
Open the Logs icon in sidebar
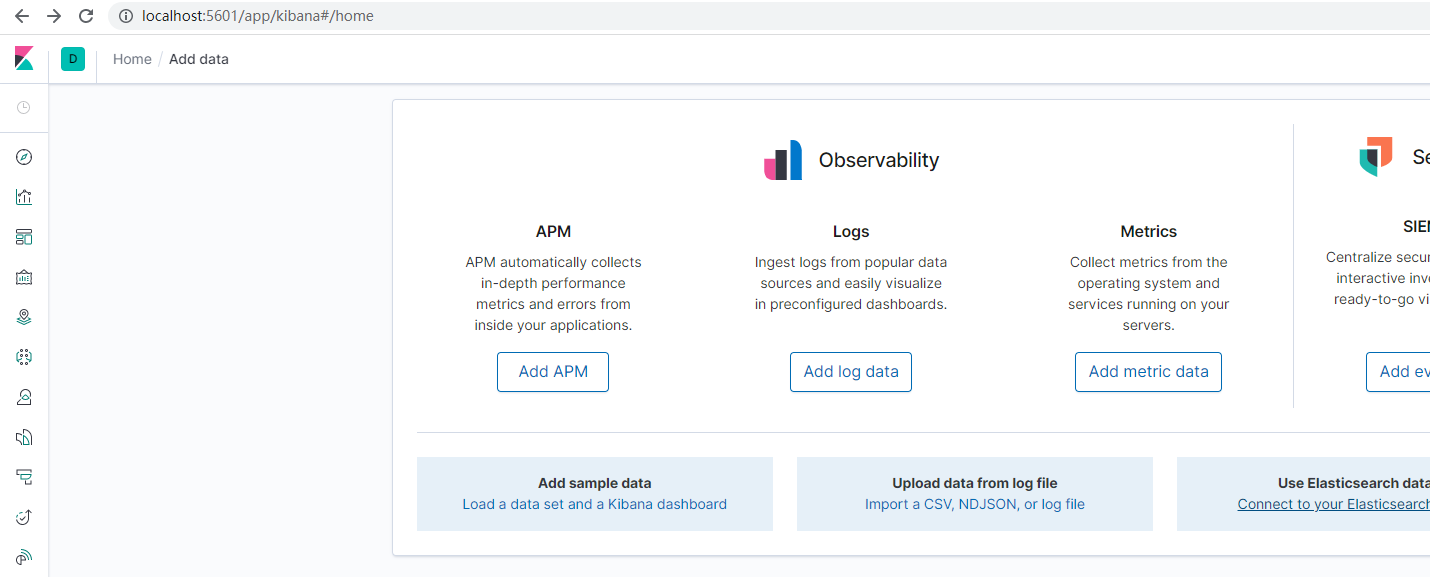(x=24, y=437)
